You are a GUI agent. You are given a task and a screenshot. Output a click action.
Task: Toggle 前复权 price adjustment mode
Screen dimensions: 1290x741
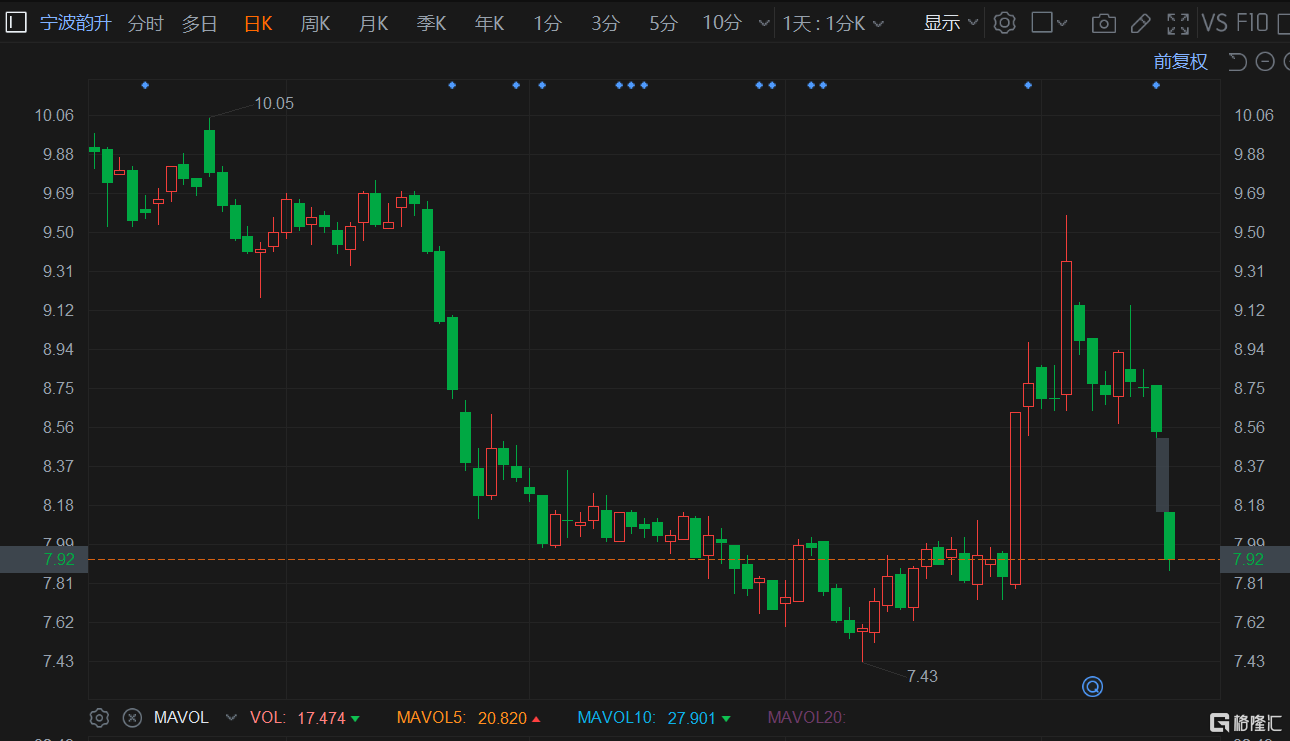click(1180, 62)
